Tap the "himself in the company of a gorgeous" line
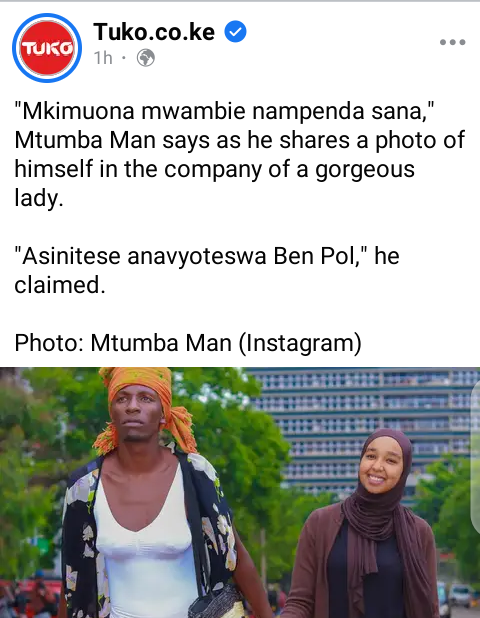Image resolution: width=480 pixels, height=618 pixels. (214, 169)
